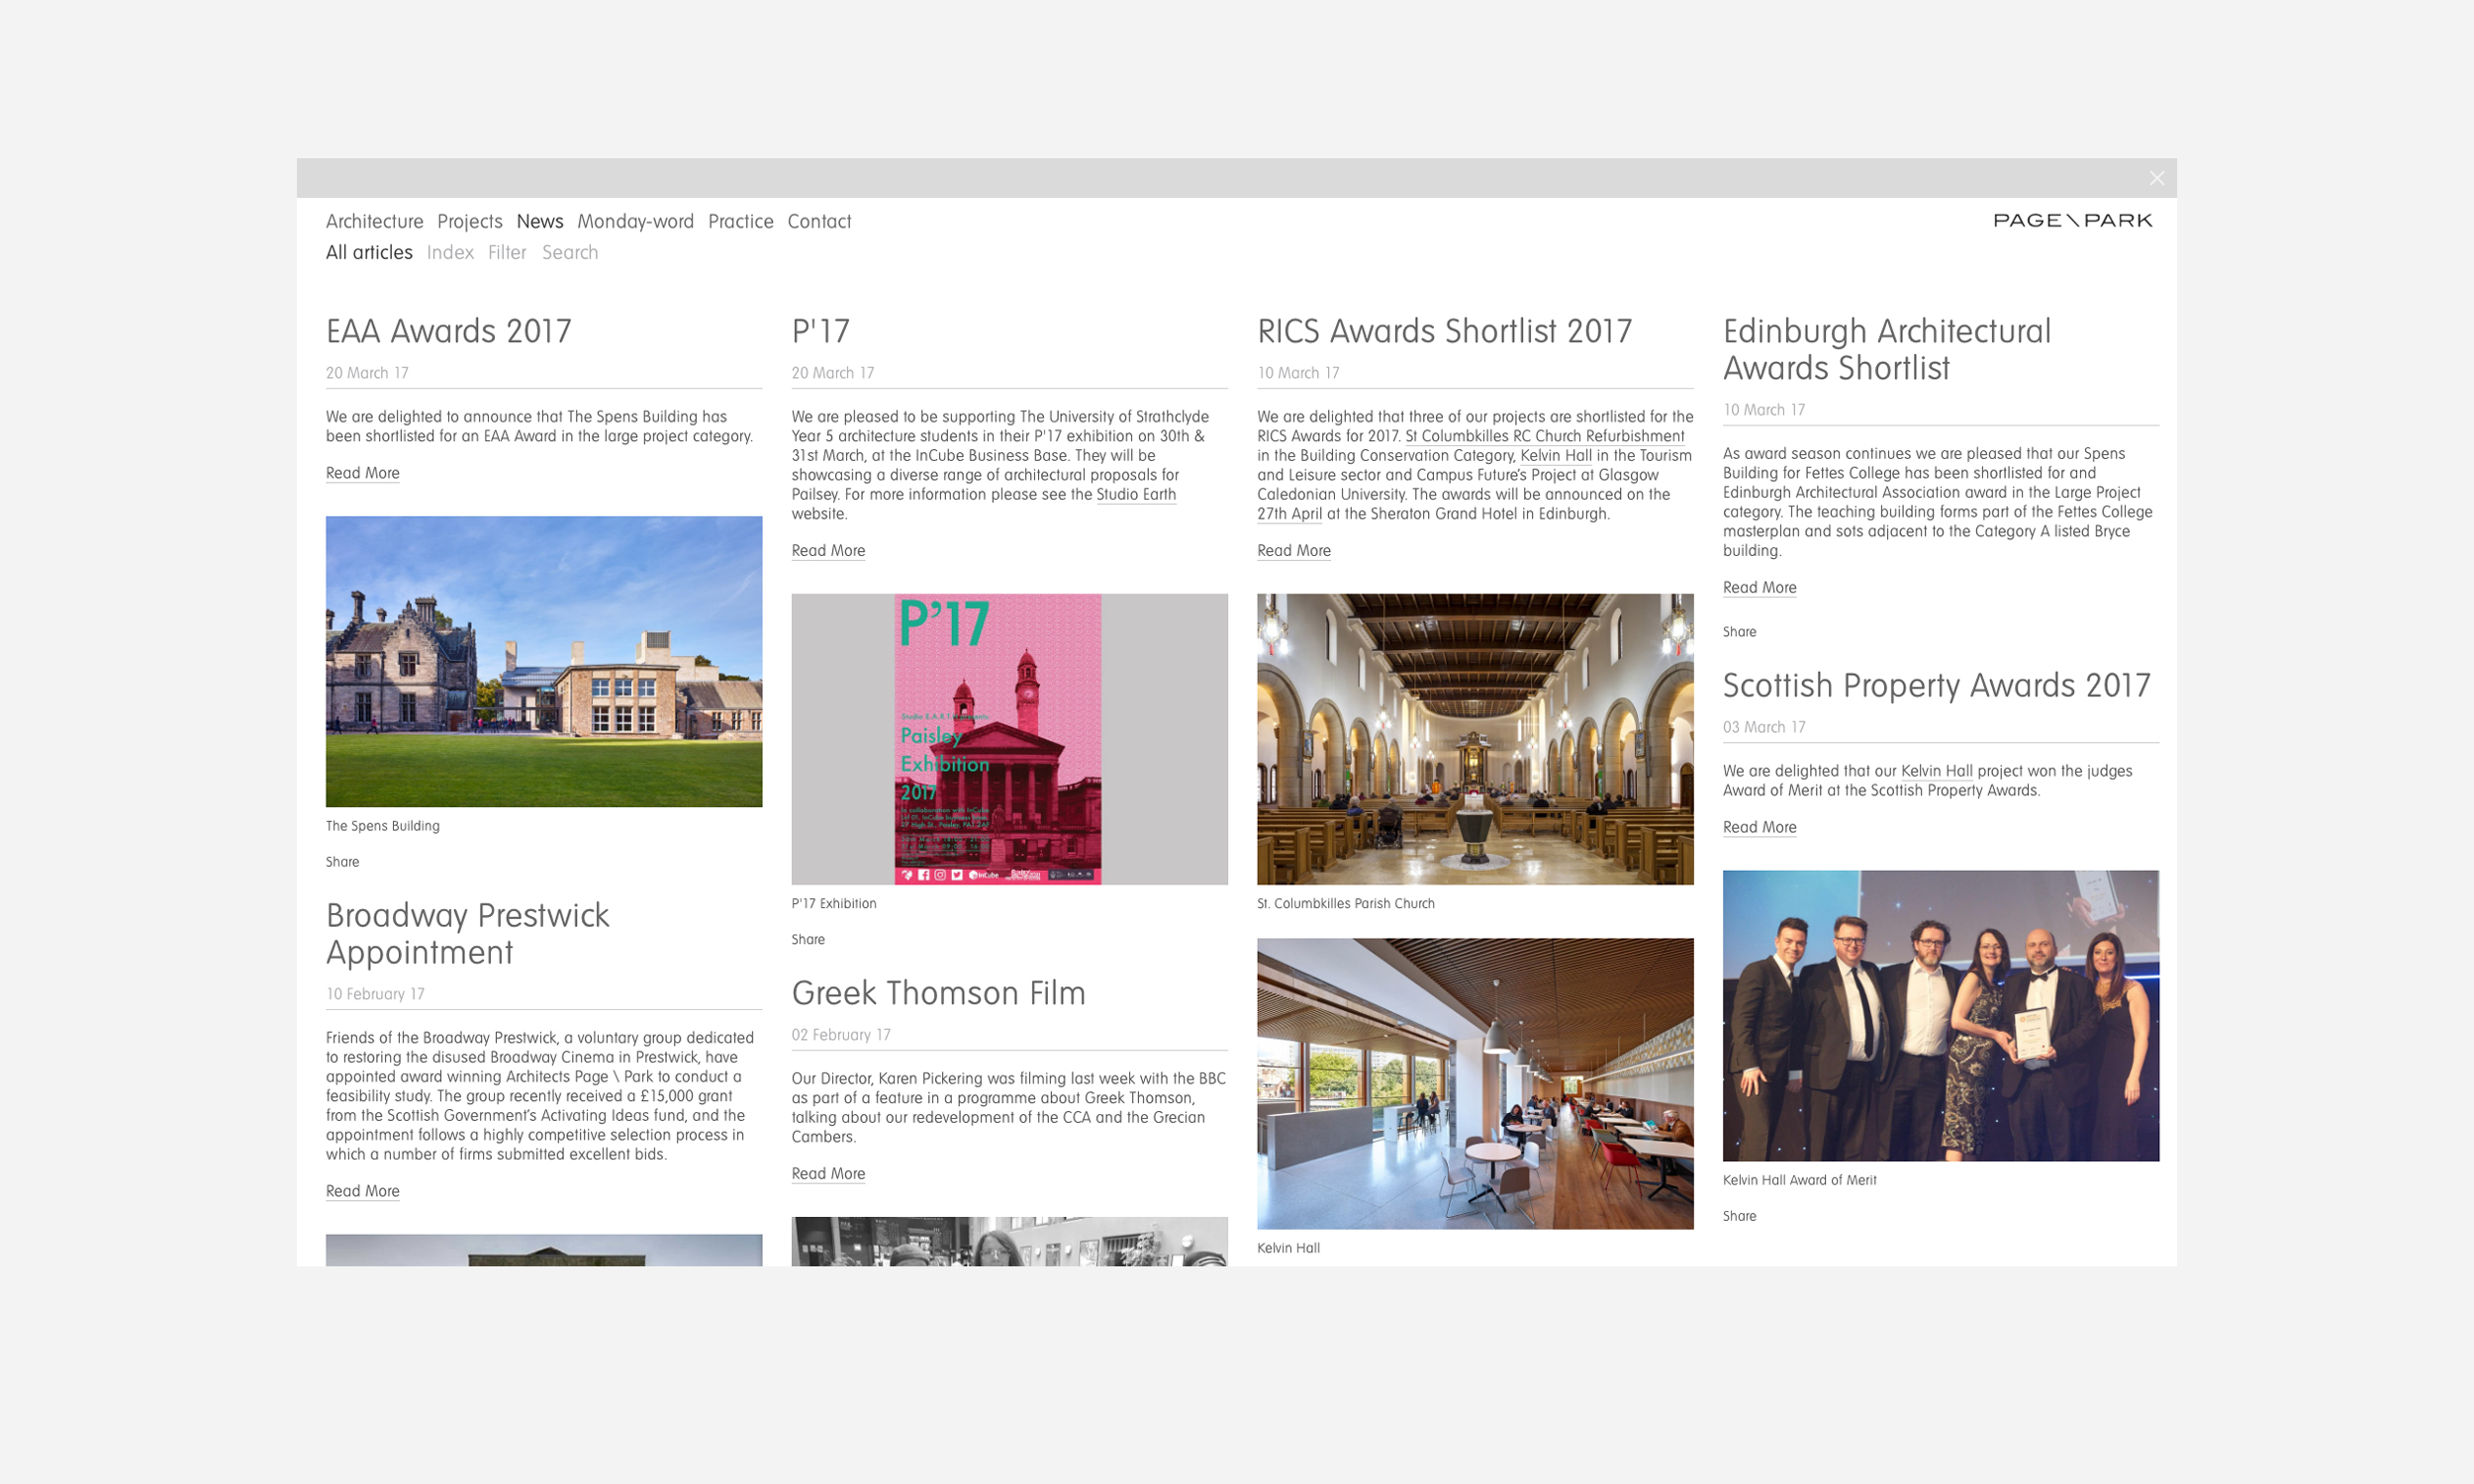Click the Kelvin Hall caption under cafe photo
Image resolution: width=2474 pixels, height=1484 pixels.
(x=1288, y=1247)
